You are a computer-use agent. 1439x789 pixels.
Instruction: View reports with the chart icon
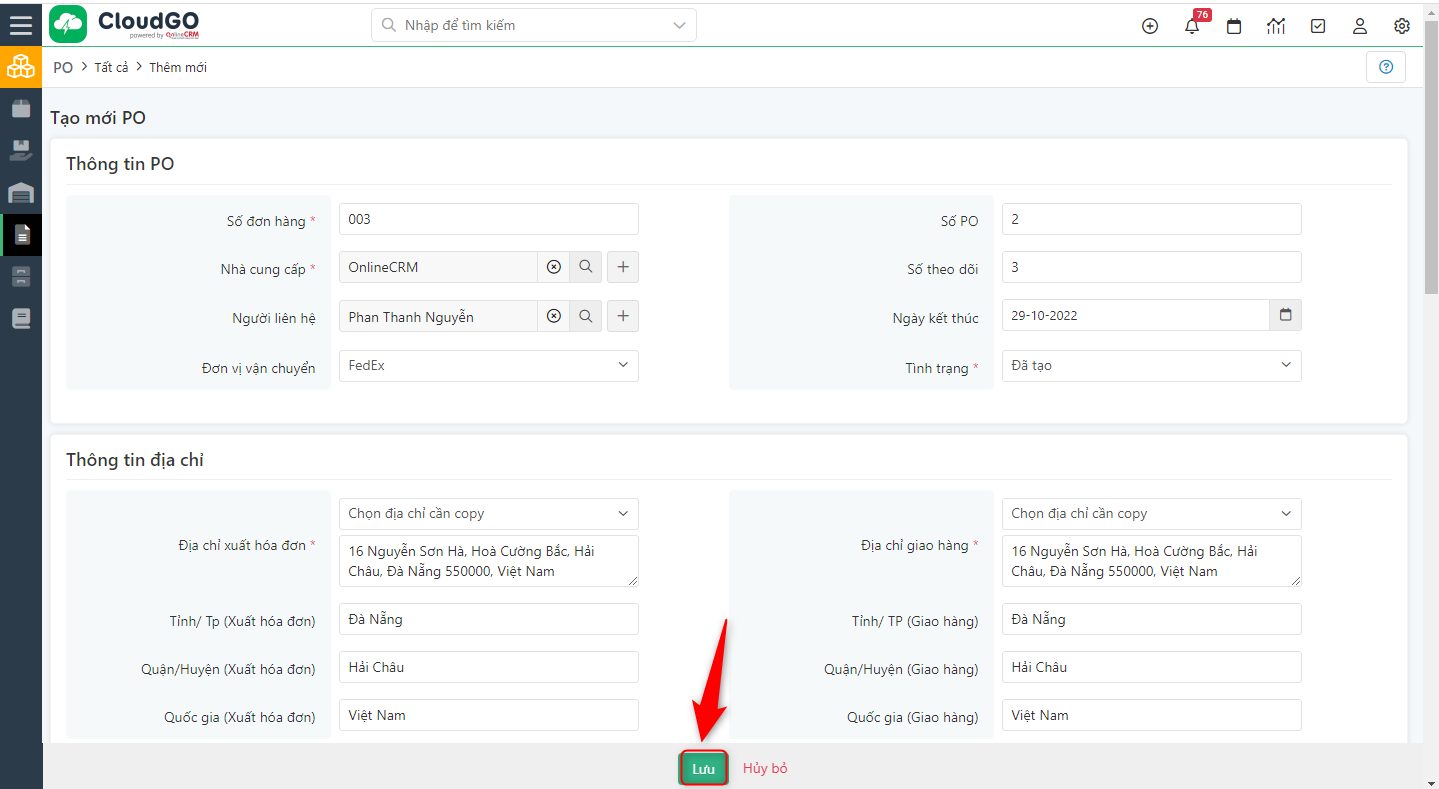point(1275,26)
